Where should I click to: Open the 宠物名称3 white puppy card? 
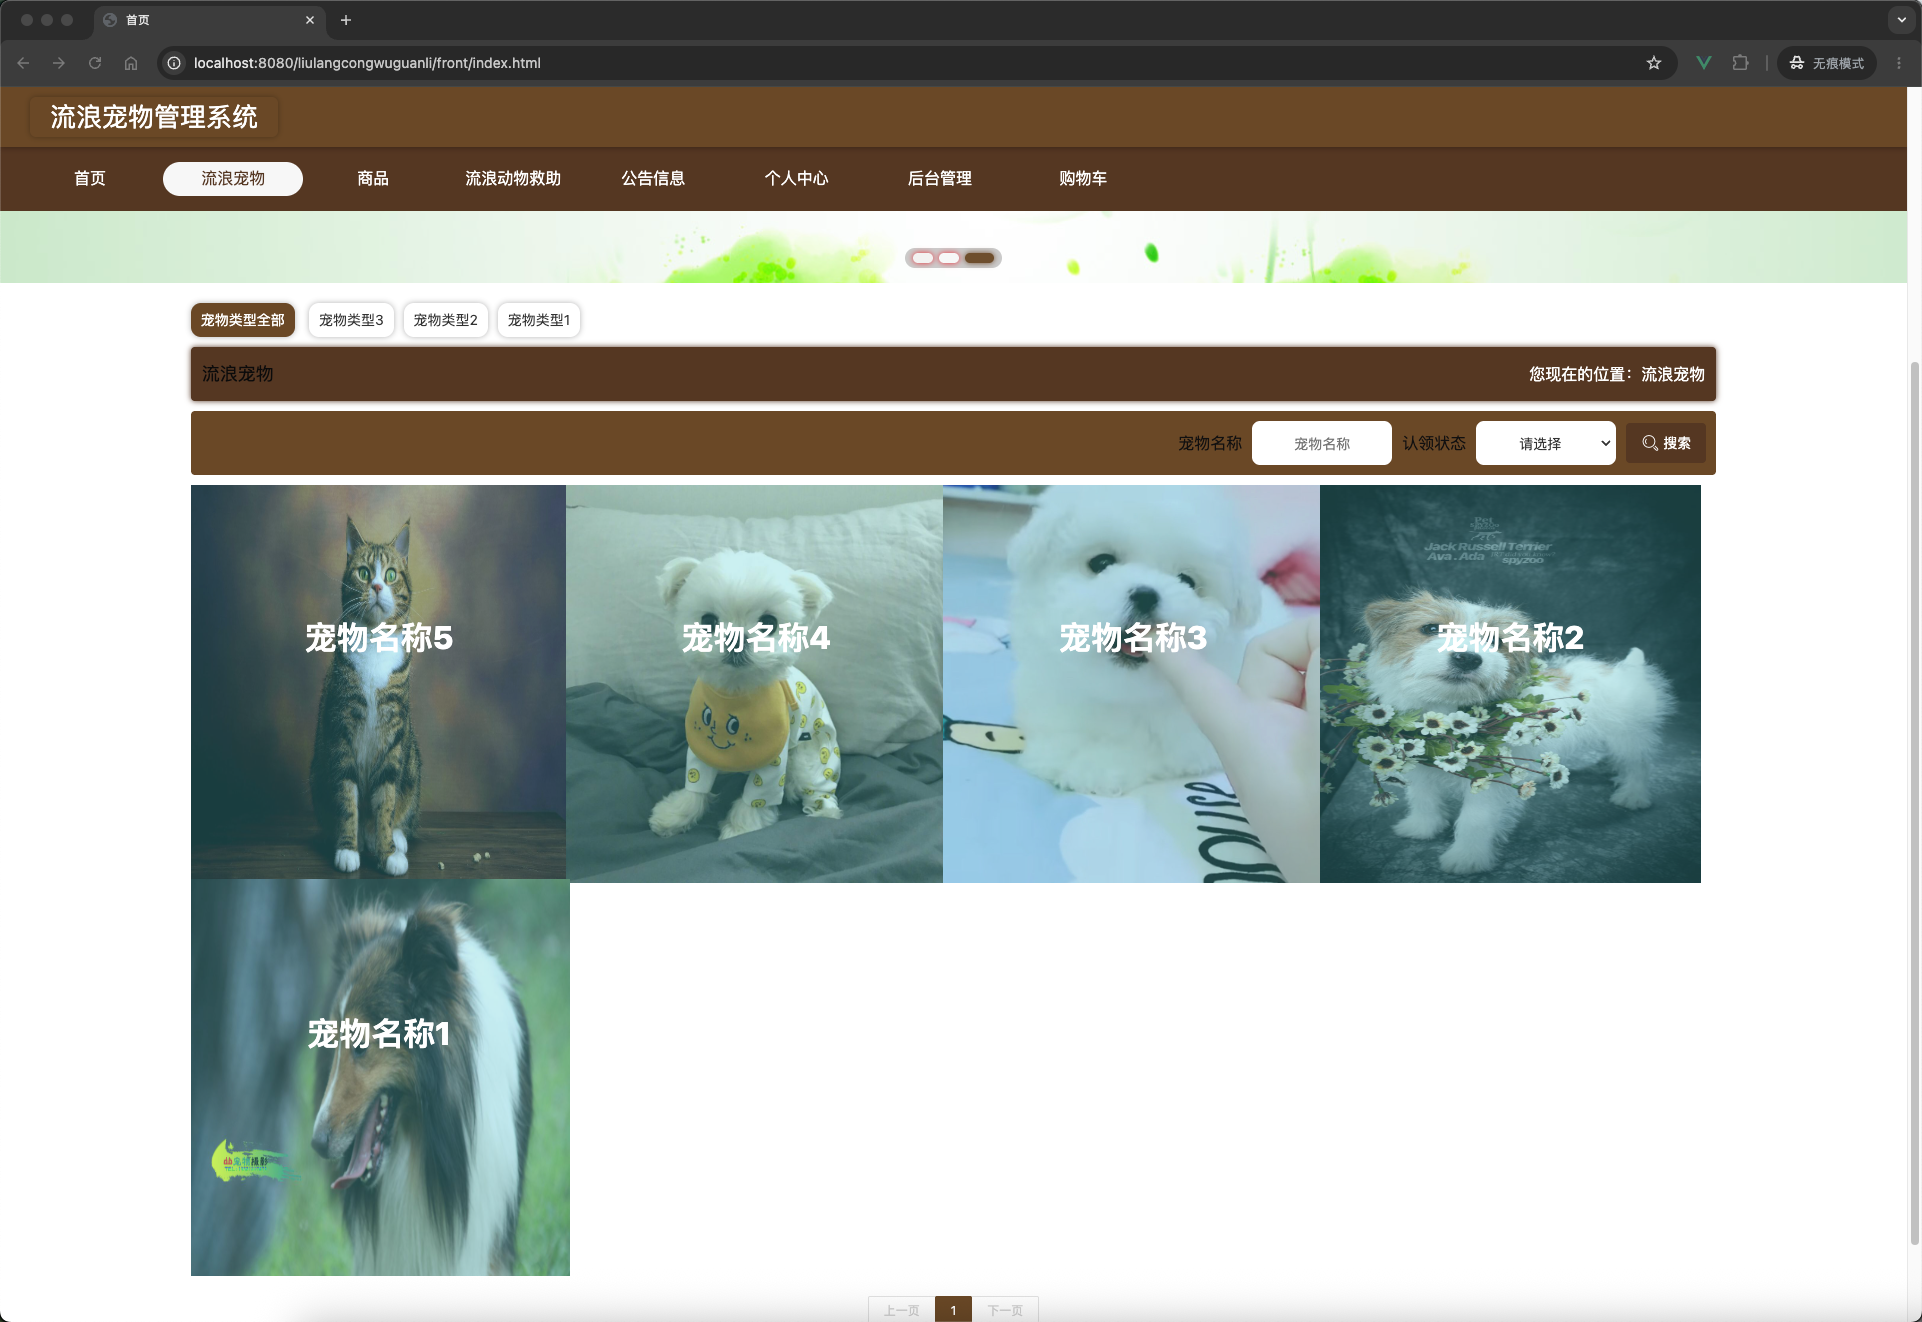1131,684
